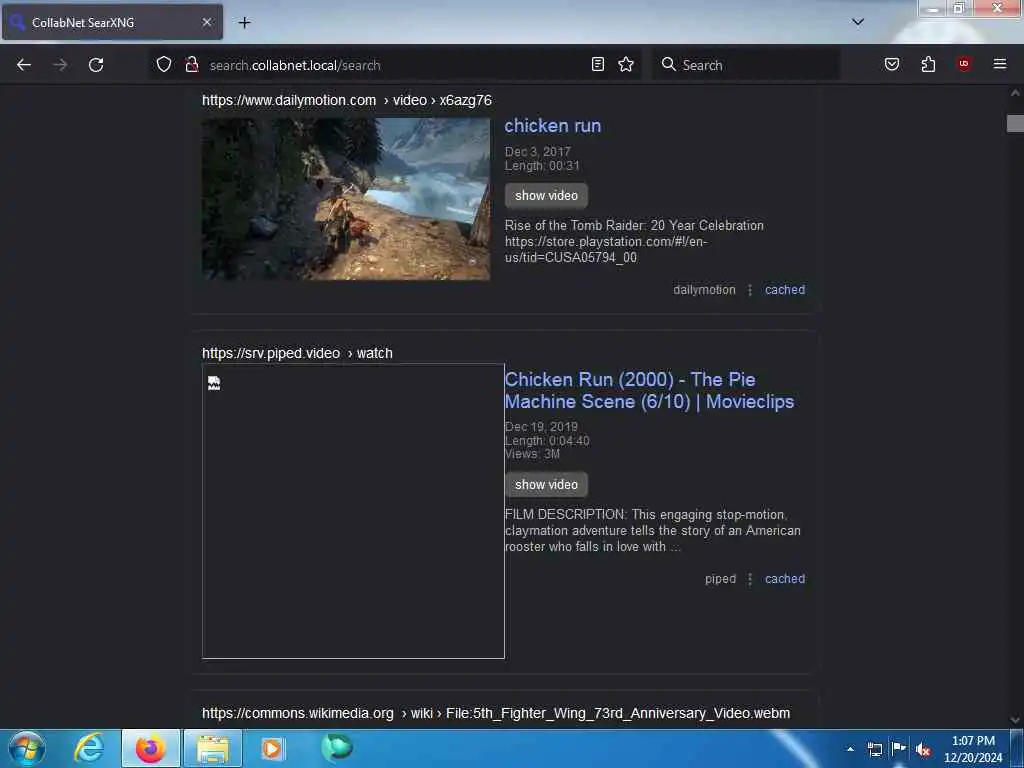Open options dots next to piped label
1024x768 pixels.
pyautogui.click(x=750, y=579)
